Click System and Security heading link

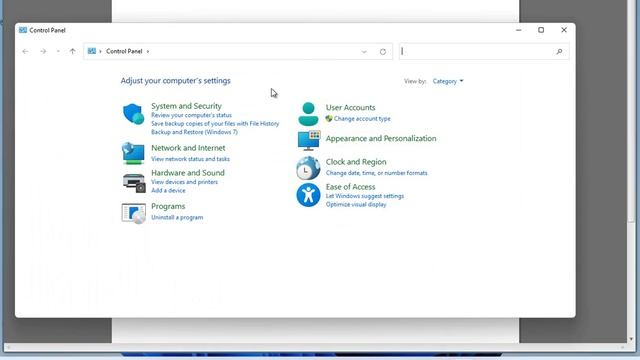(186, 106)
